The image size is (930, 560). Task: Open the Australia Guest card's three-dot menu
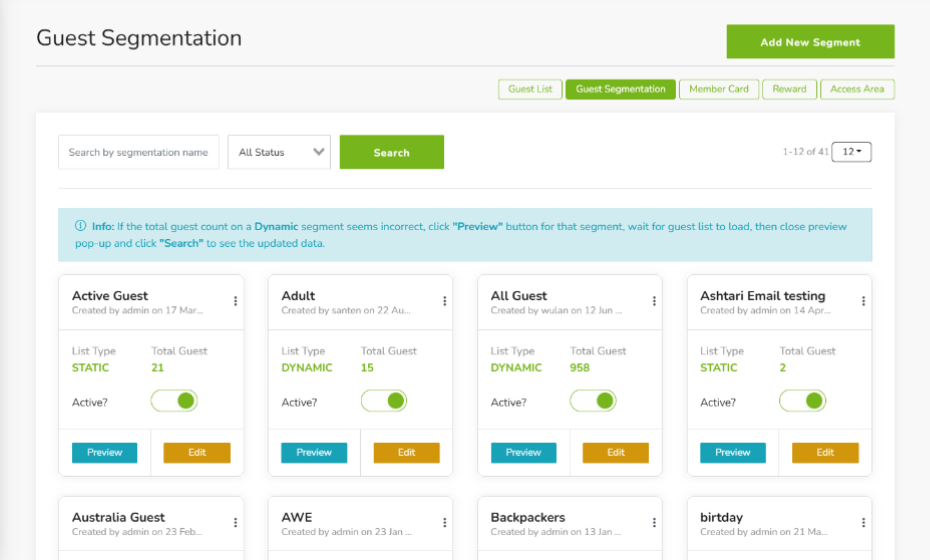[235, 523]
